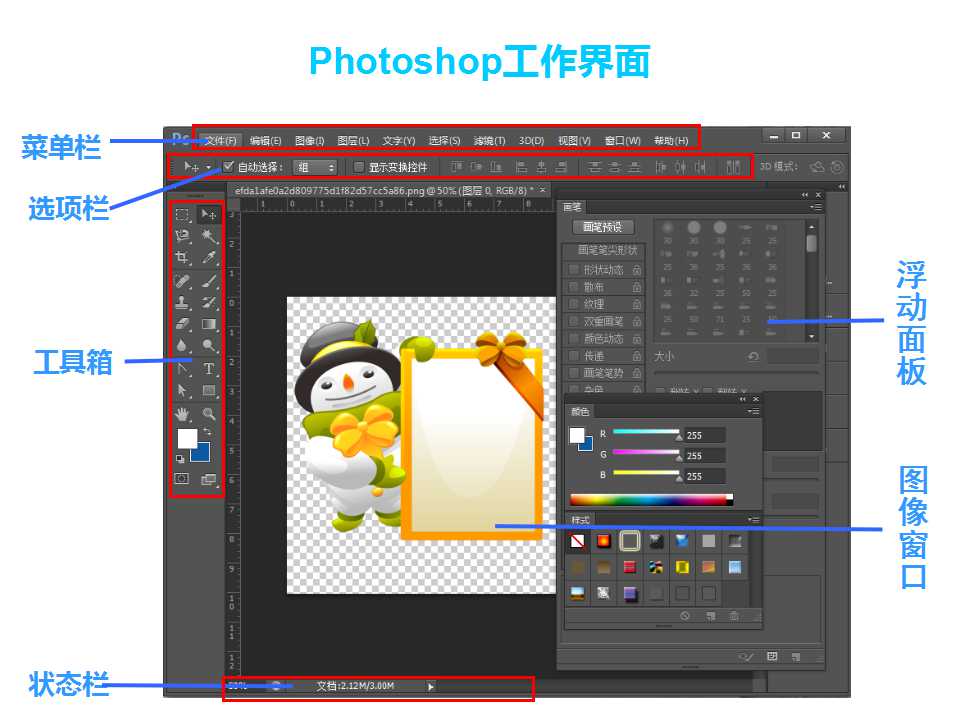
Task: Open the 颜色 panel flyout menu
Action: click(754, 411)
